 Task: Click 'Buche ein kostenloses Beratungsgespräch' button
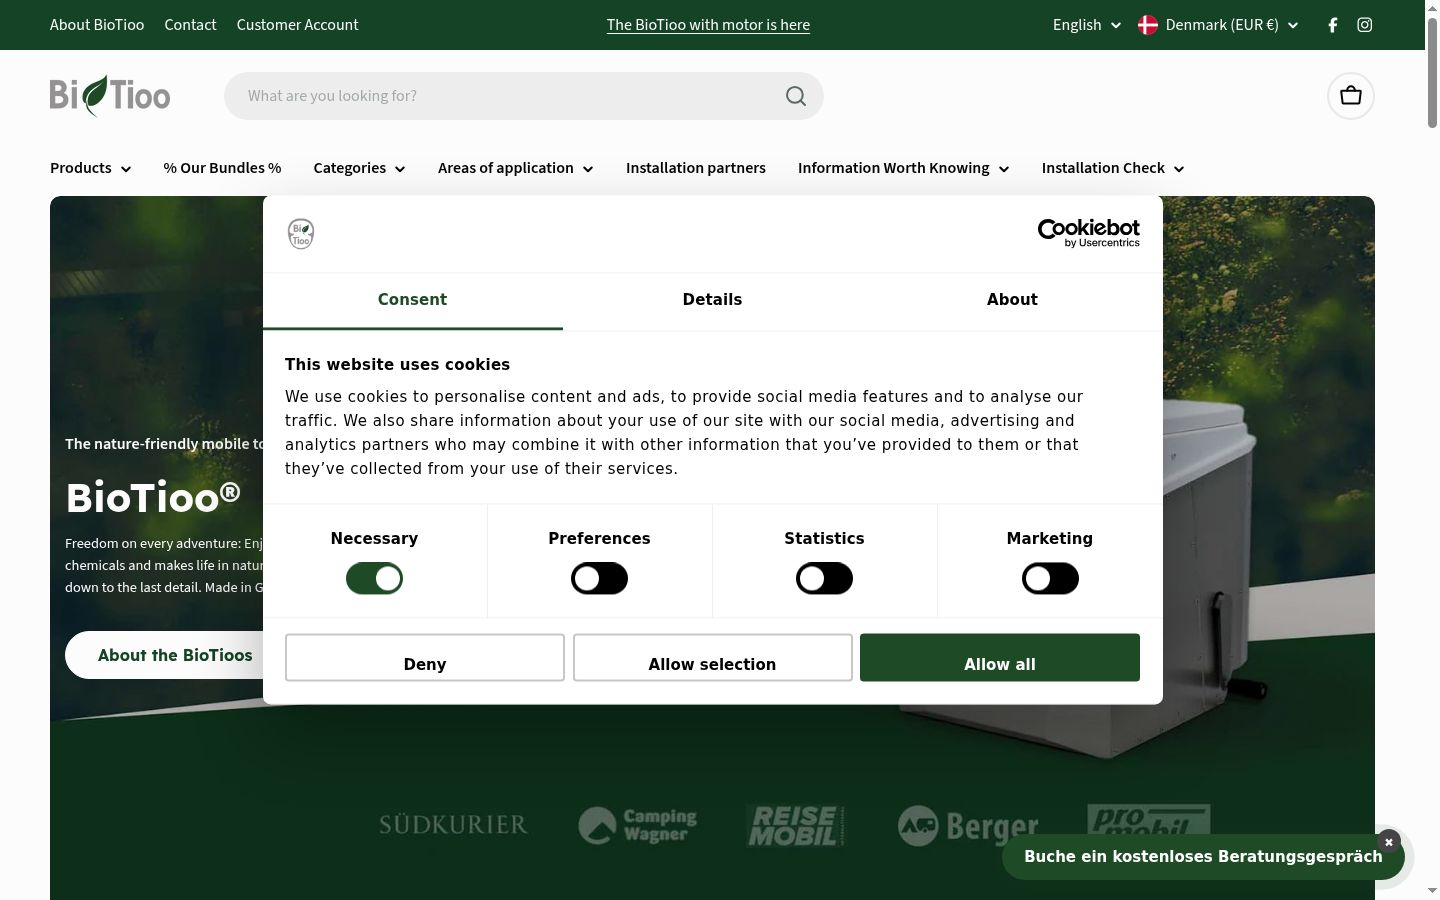pyautogui.click(x=1203, y=857)
